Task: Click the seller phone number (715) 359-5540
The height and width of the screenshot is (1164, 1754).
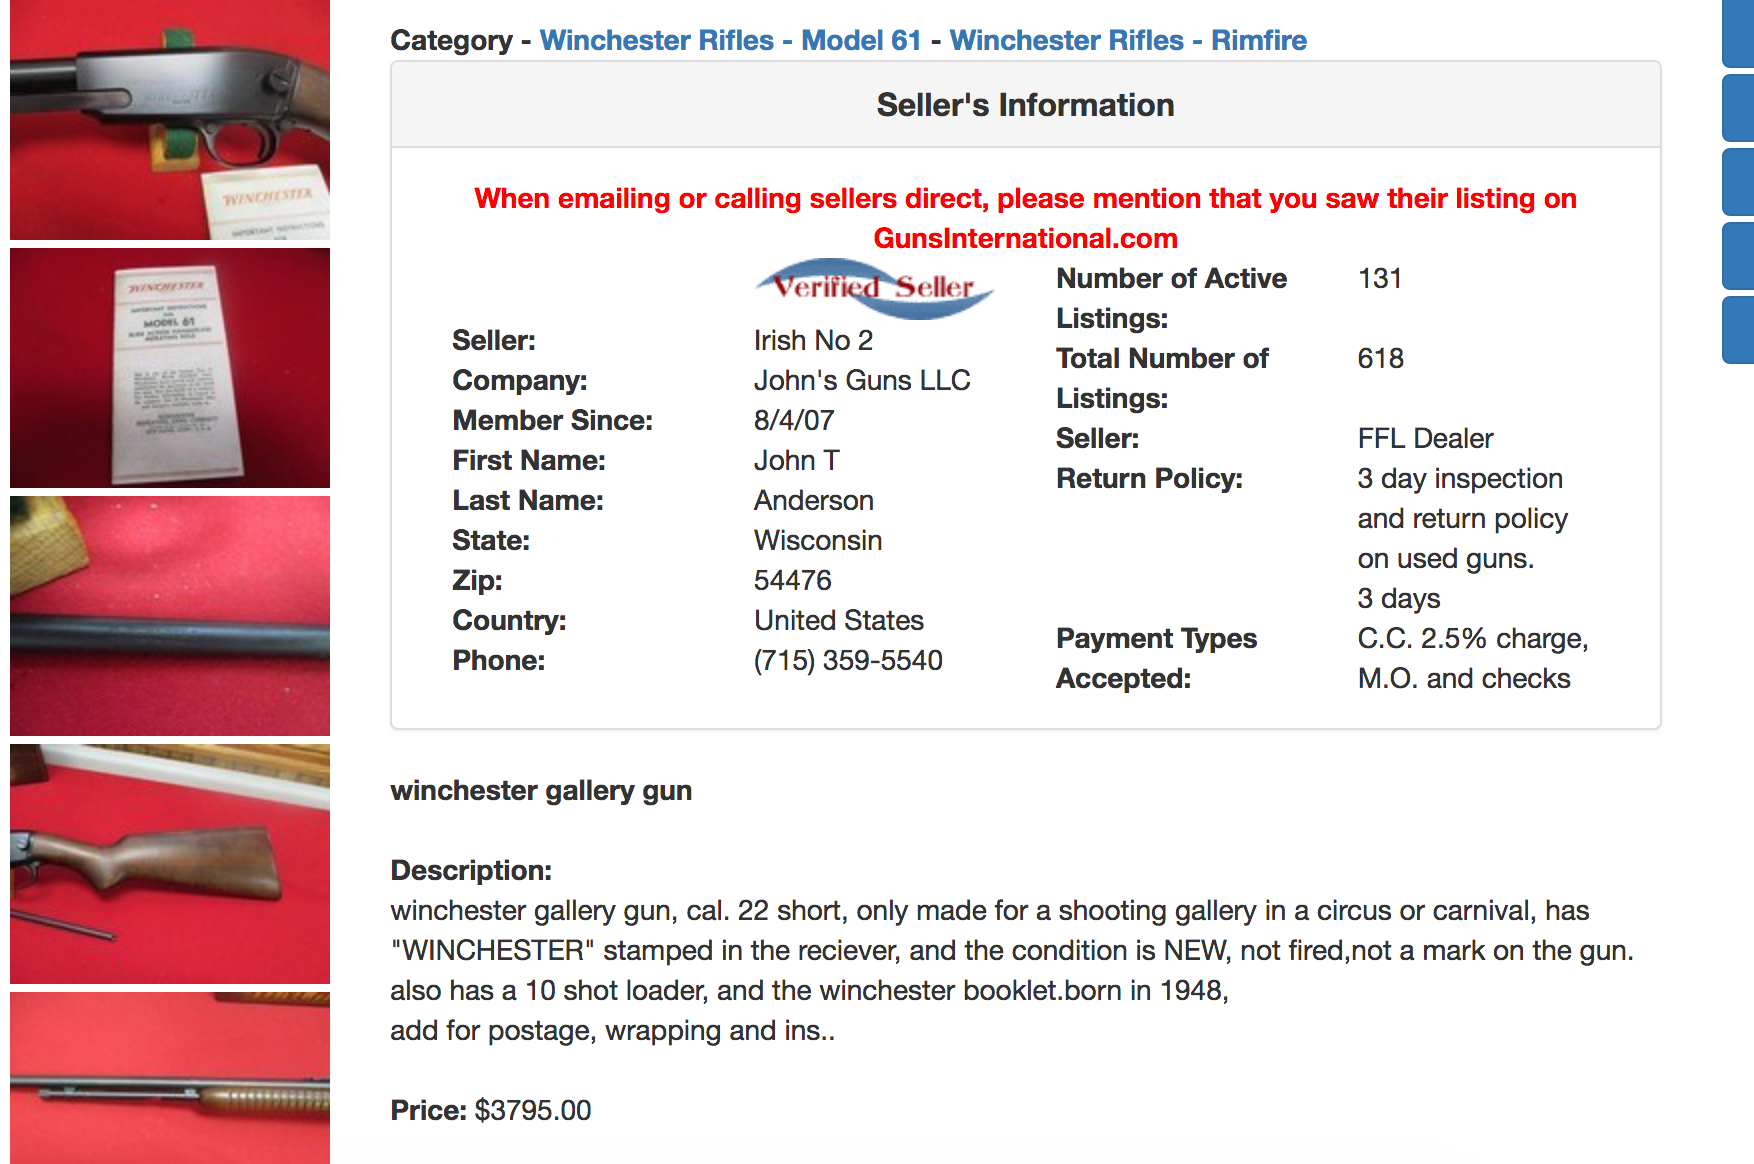Action: click(848, 660)
